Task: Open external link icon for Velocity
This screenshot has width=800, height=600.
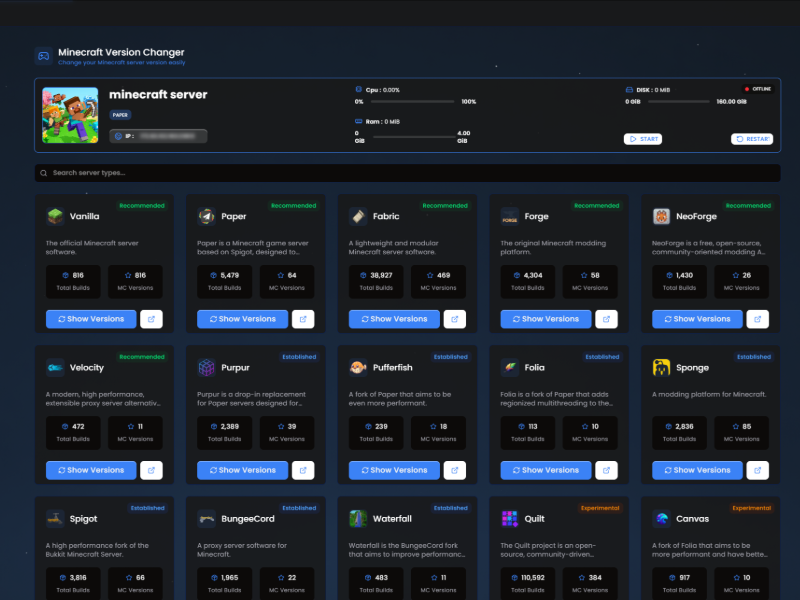Action: pyautogui.click(x=152, y=470)
